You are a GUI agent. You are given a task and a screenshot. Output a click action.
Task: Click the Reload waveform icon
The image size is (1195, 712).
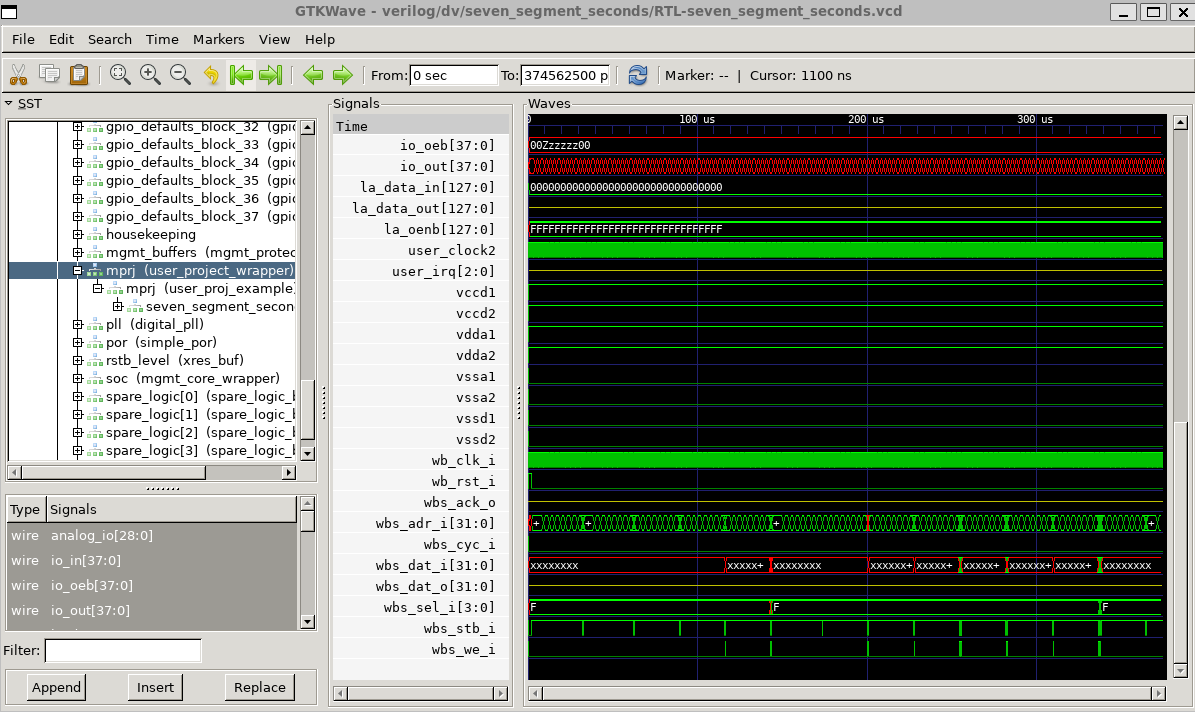(x=638, y=75)
